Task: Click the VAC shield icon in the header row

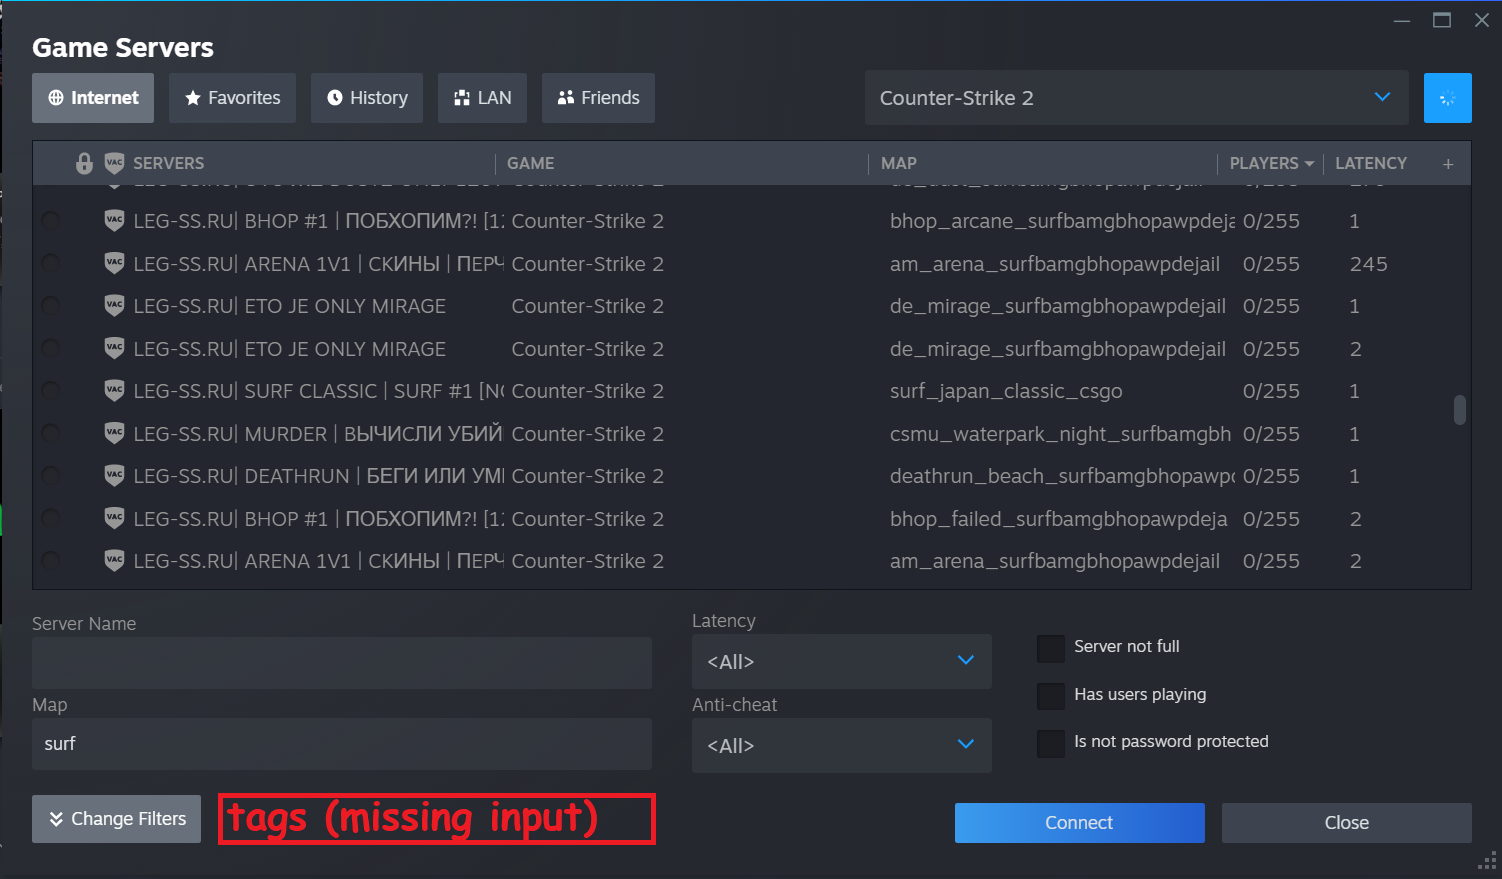Action: 114,163
